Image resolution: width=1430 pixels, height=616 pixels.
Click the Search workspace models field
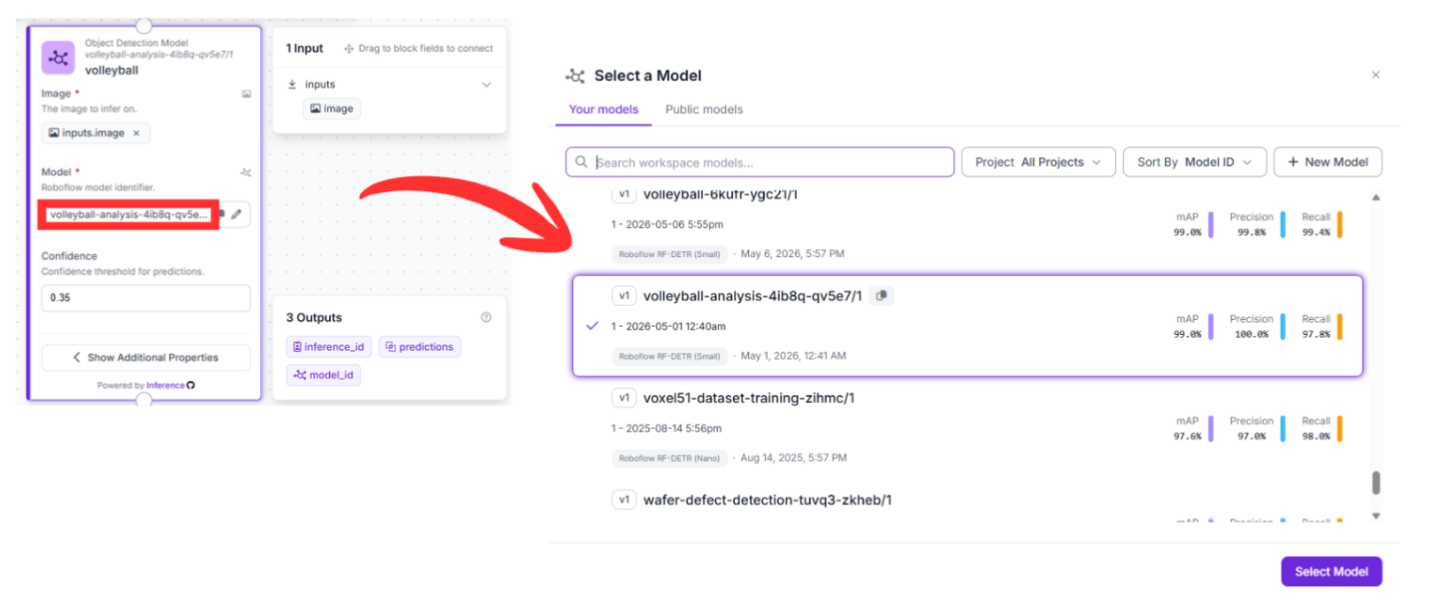tap(760, 162)
